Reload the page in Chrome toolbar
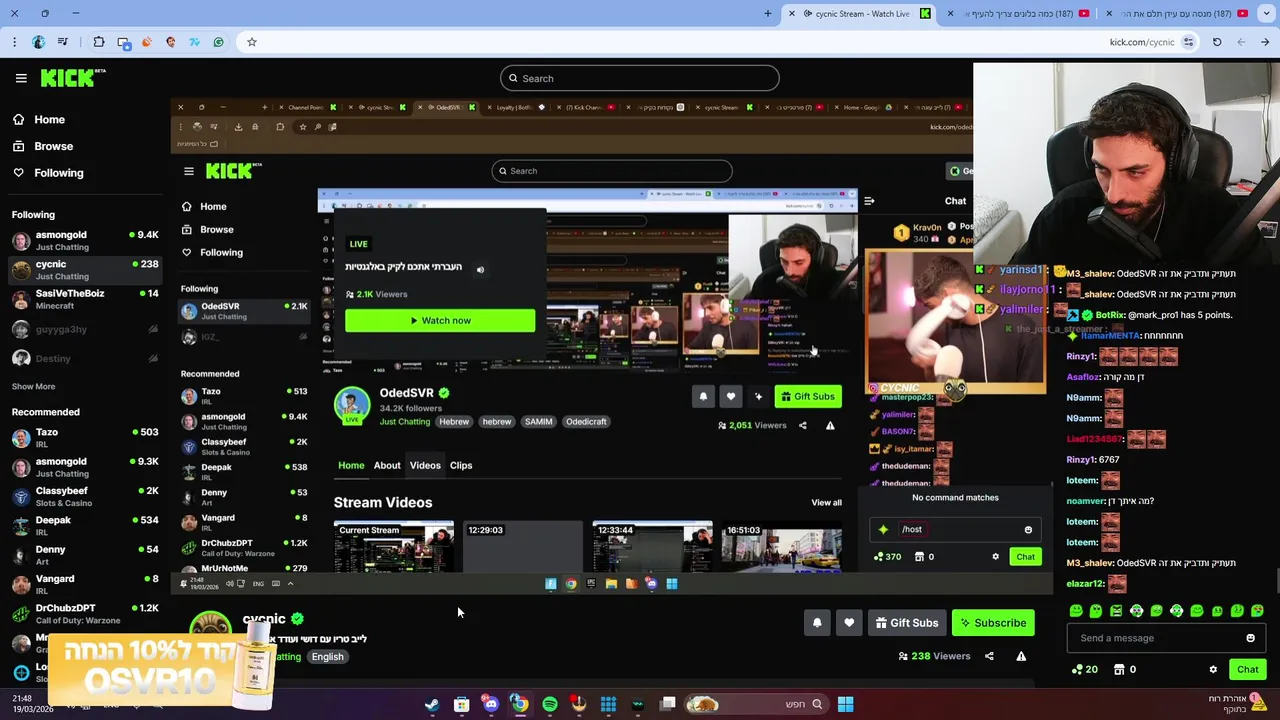The width and height of the screenshot is (1280, 720). coord(1217,42)
